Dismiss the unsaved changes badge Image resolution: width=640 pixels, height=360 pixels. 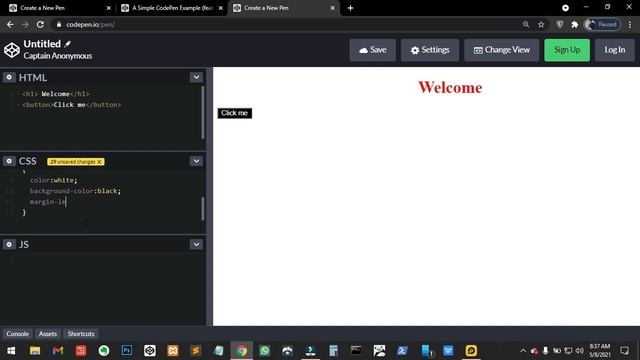coord(99,162)
